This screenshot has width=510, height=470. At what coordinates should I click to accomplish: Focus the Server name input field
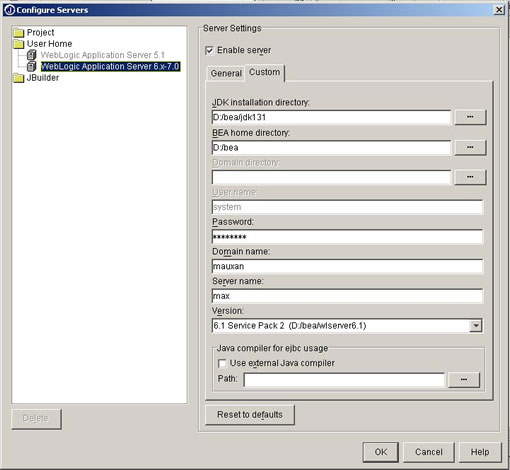point(347,296)
